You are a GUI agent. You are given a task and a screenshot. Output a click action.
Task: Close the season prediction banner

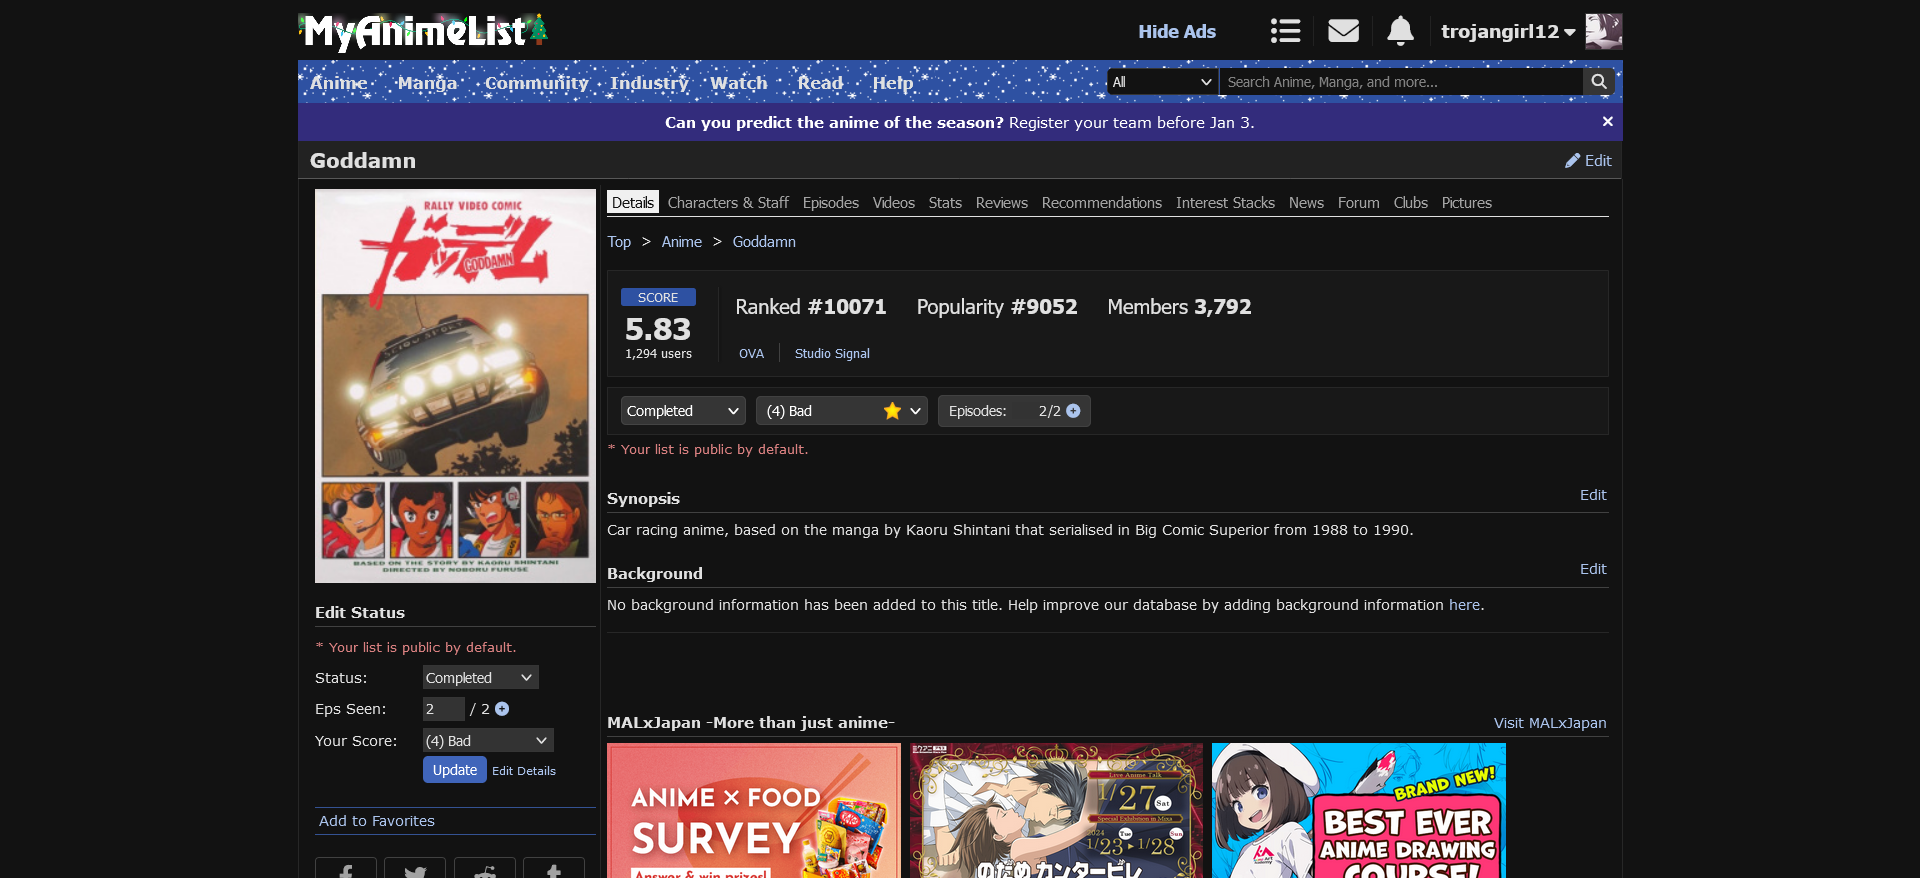click(1607, 121)
